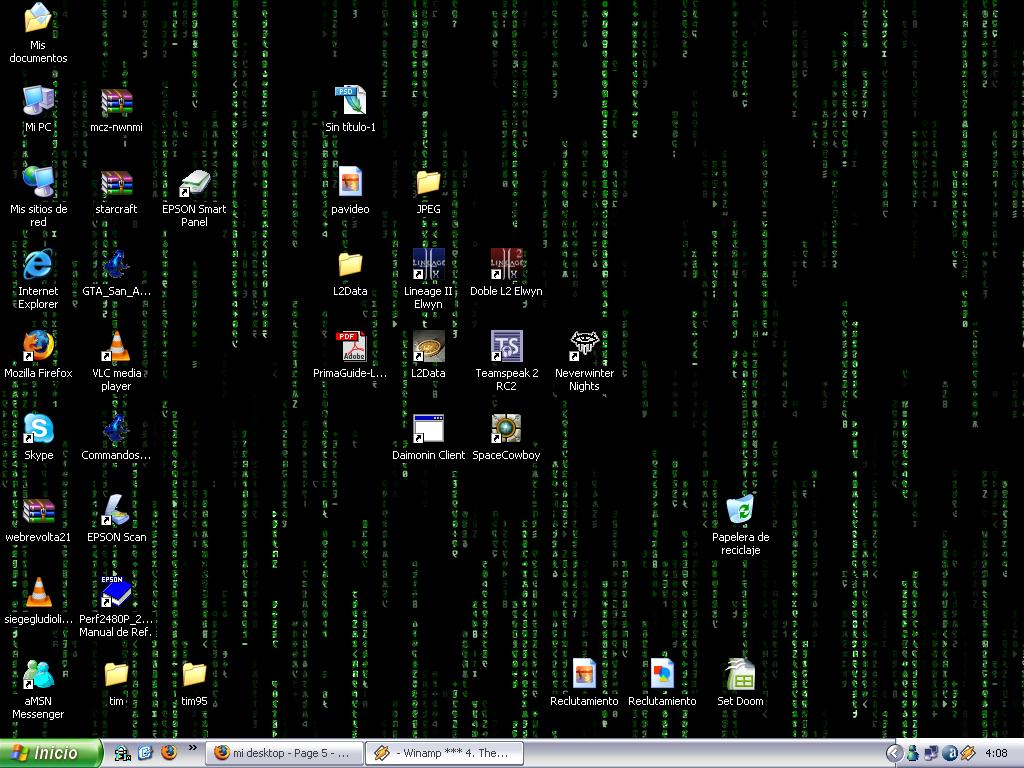Select the VLC media player shortcut
The width and height of the screenshot is (1024, 768).
[116, 360]
